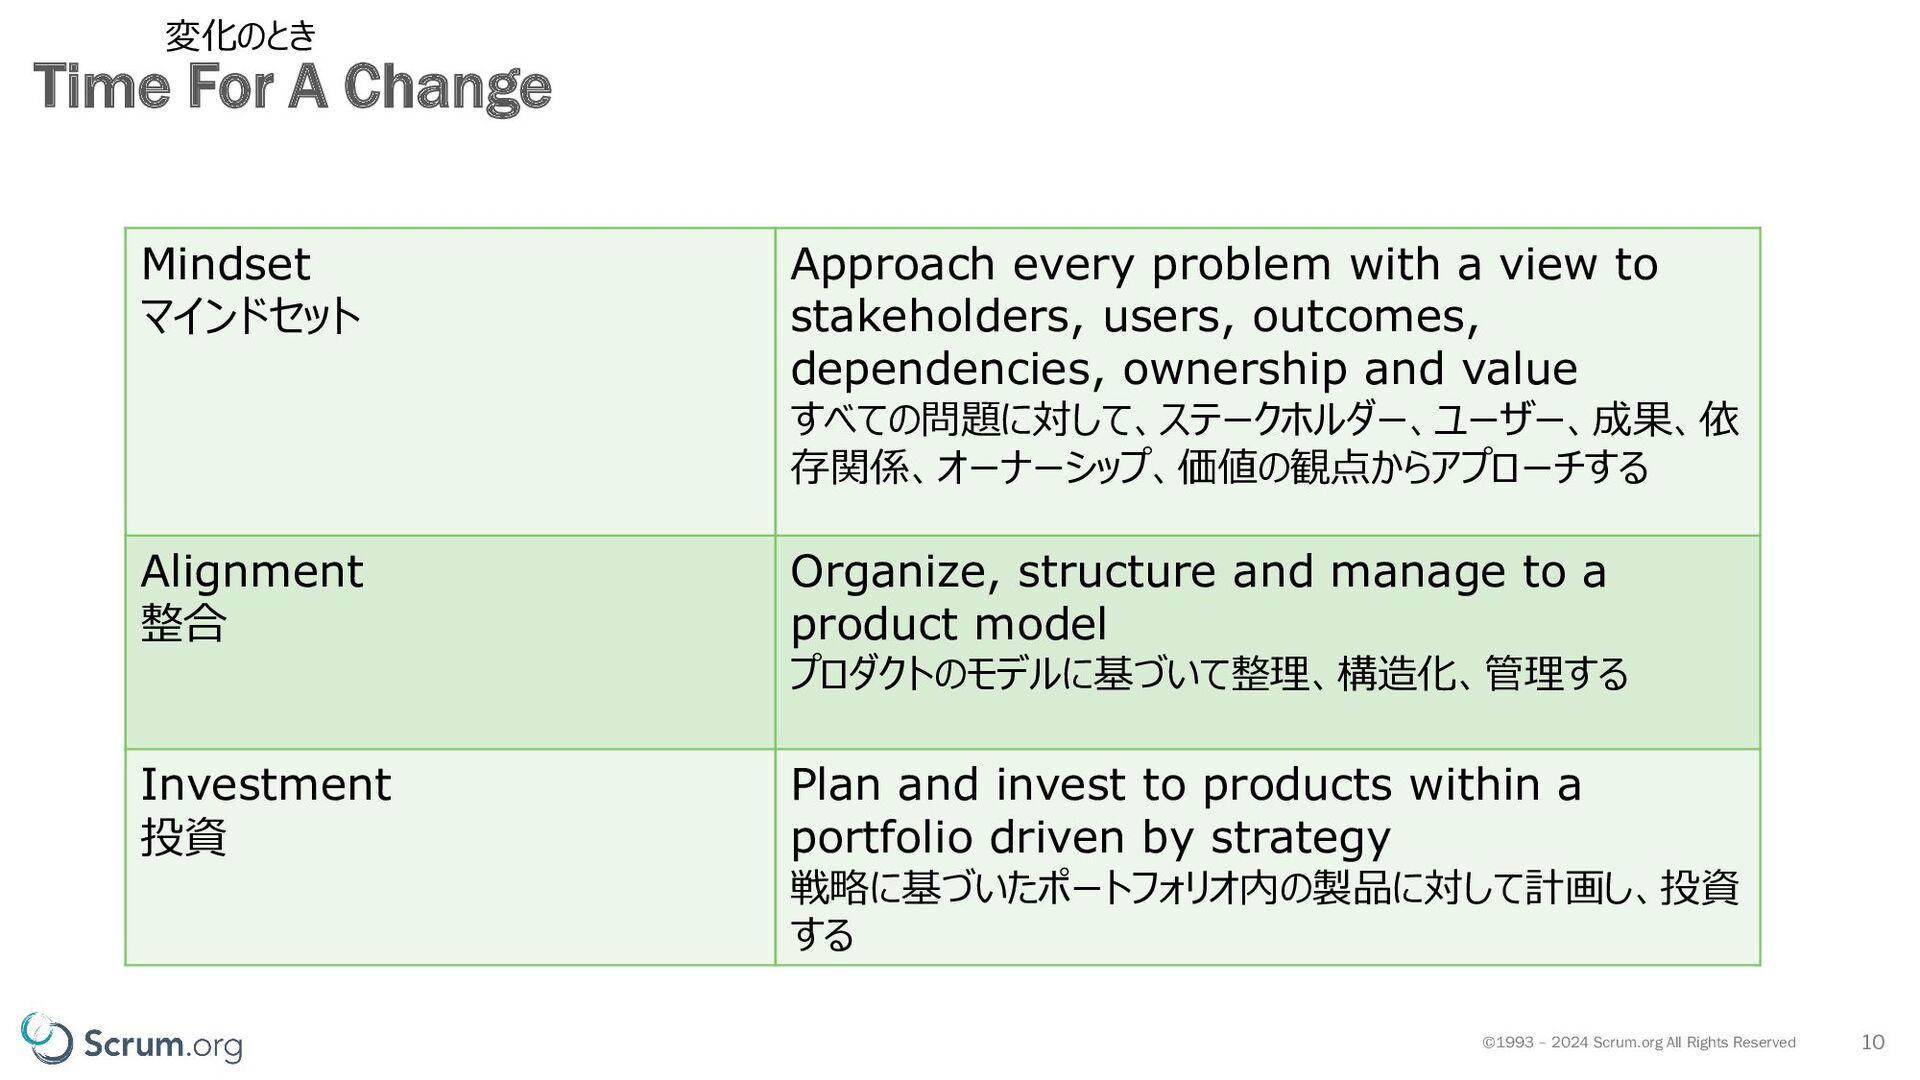Viewport: 1920px width, 1080px height.
Task: Click the Japanese subtitle 変化のとき
Action: coord(240,36)
